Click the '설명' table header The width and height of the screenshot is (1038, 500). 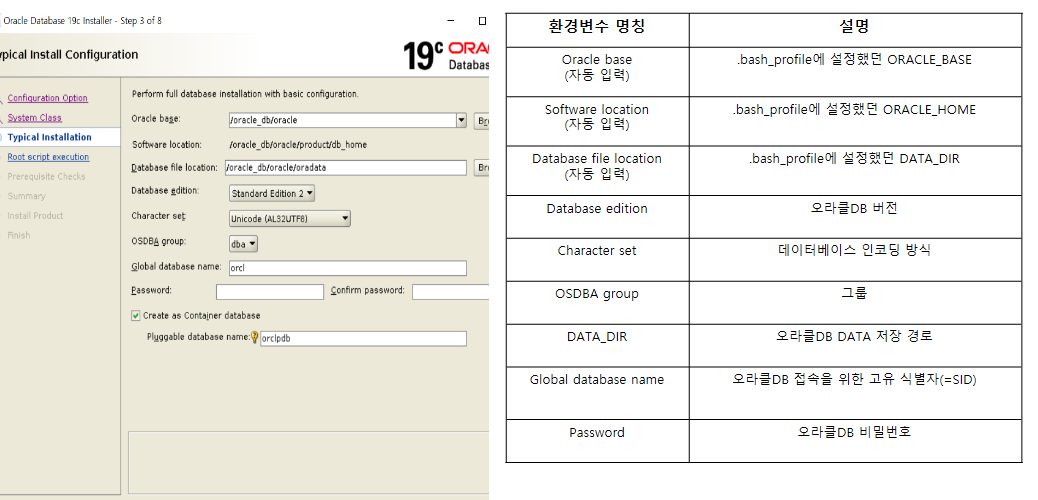click(x=855, y=30)
